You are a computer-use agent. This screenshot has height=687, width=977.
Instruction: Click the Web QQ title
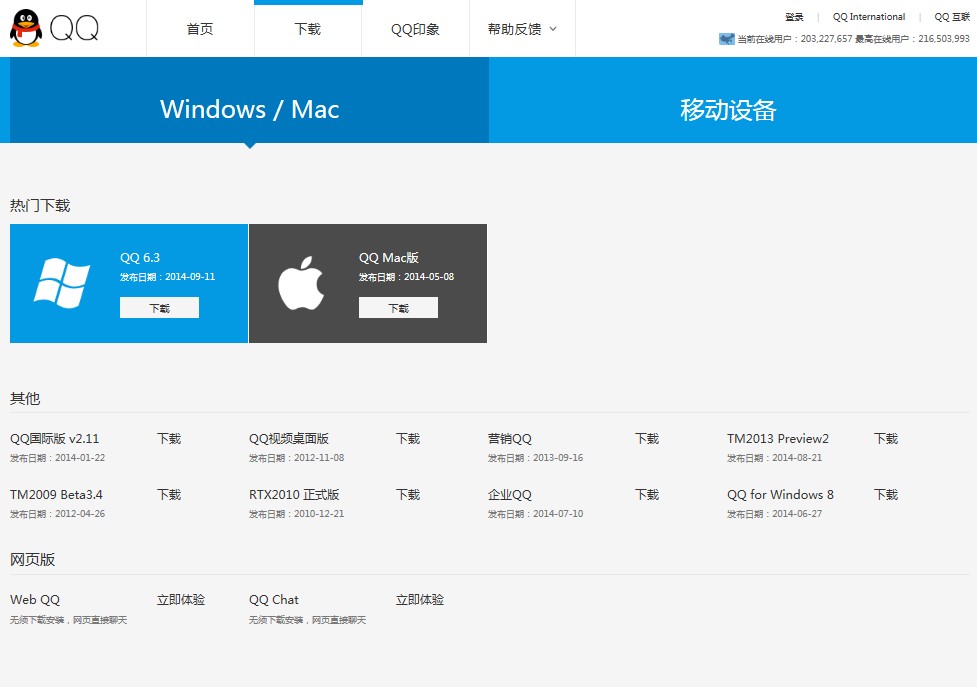pos(35,600)
